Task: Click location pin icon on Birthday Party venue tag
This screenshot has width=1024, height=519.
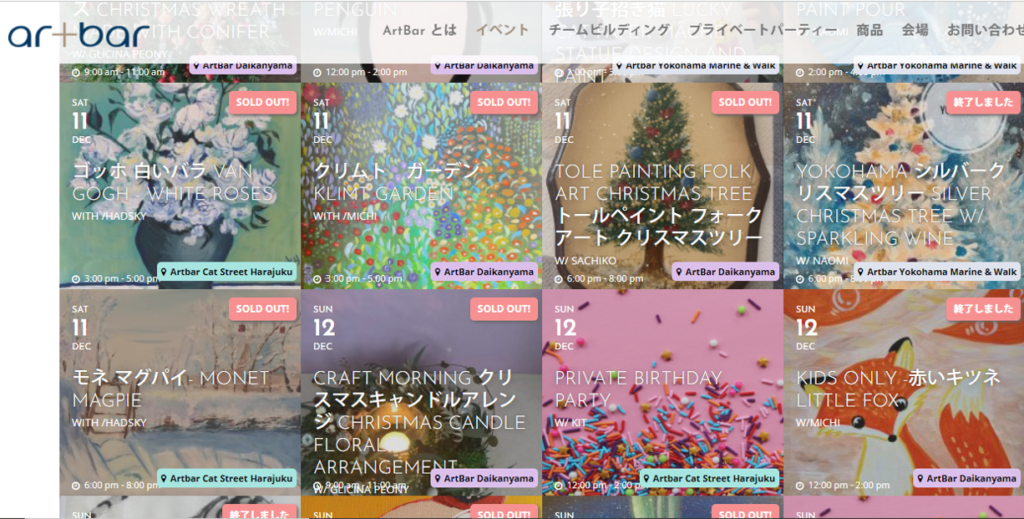Action: click(647, 479)
